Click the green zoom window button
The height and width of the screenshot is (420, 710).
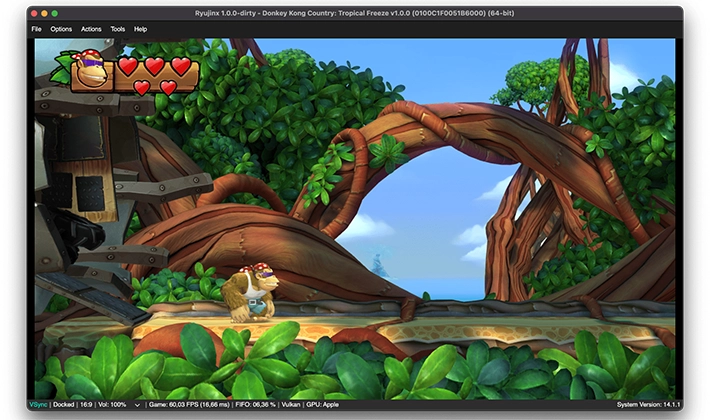pyautogui.click(x=55, y=14)
